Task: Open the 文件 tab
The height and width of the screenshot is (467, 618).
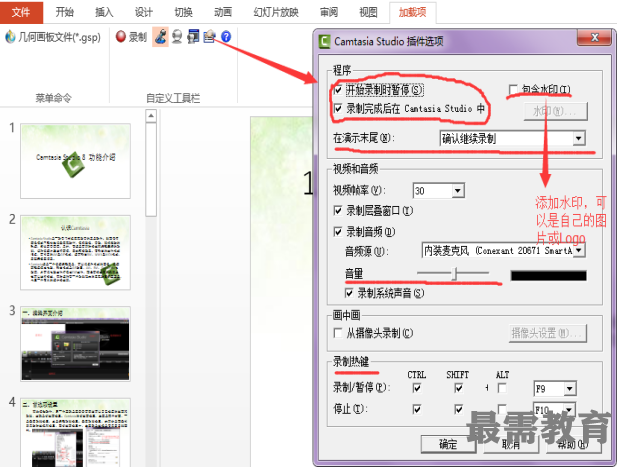Action: [x=21, y=12]
